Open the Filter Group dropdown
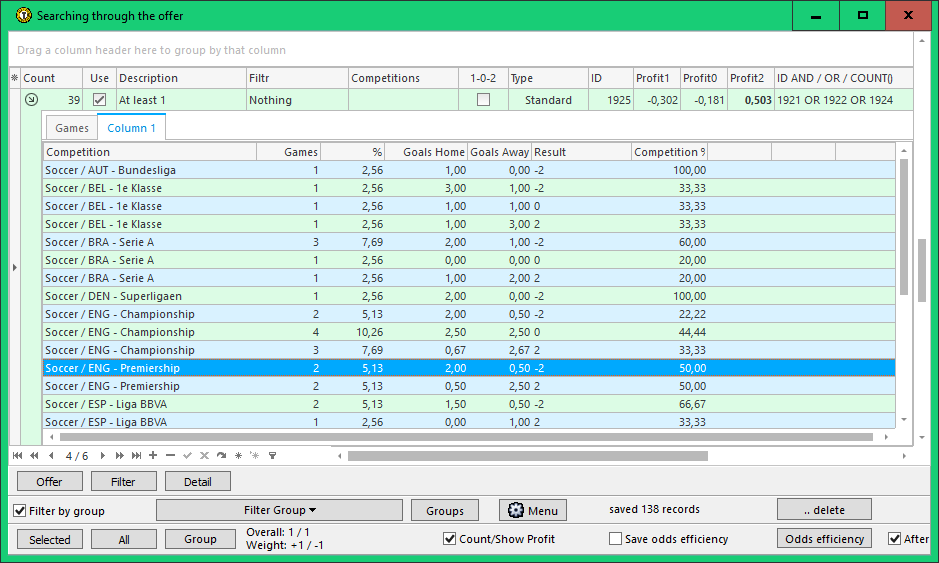 [279, 510]
